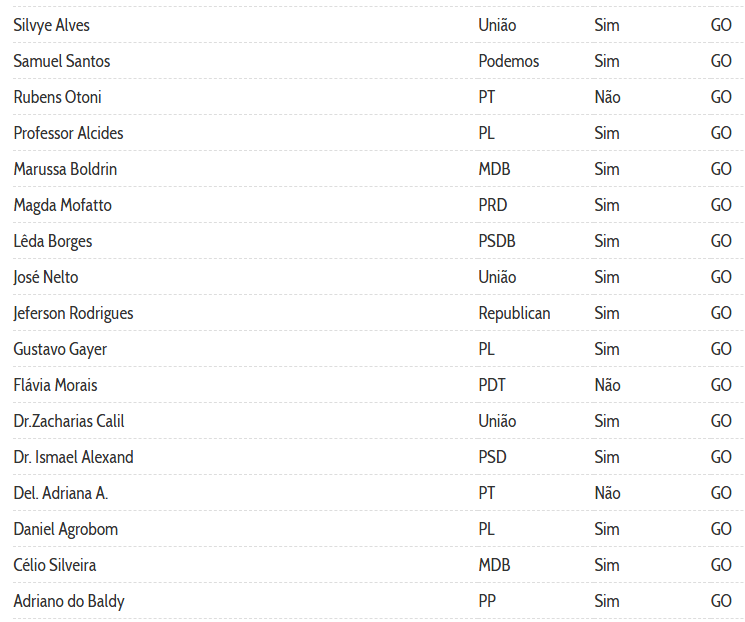Select Marussa Boldrin in the list
This screenshot has height=622, width=745.
point(65,169)
